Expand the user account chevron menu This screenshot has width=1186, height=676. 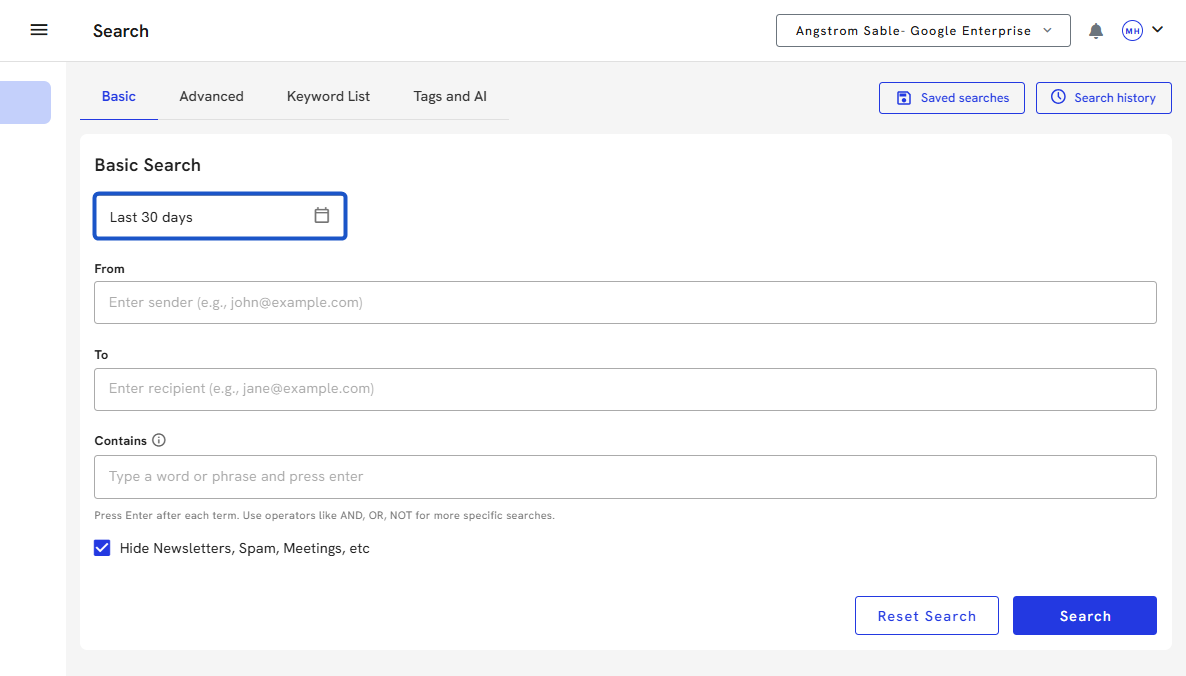click(1158, 30)
